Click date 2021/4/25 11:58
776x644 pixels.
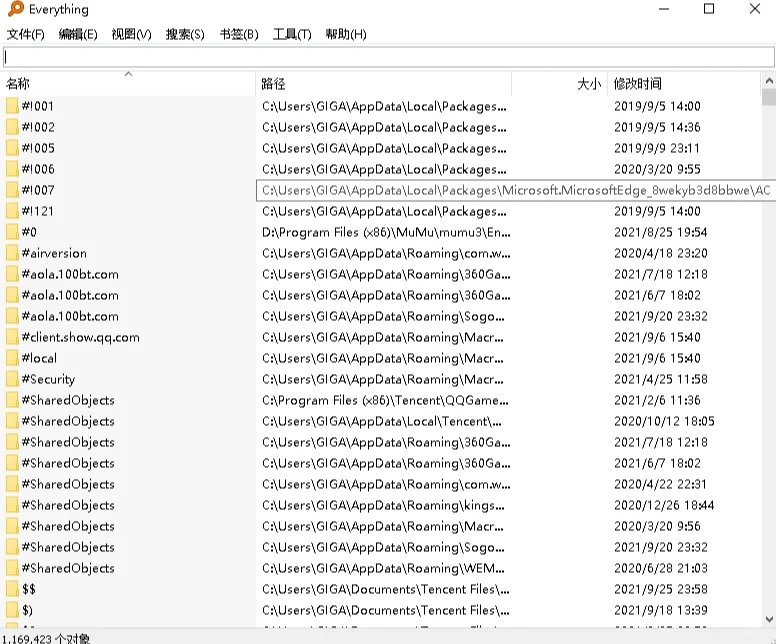[x=661, y=379]
